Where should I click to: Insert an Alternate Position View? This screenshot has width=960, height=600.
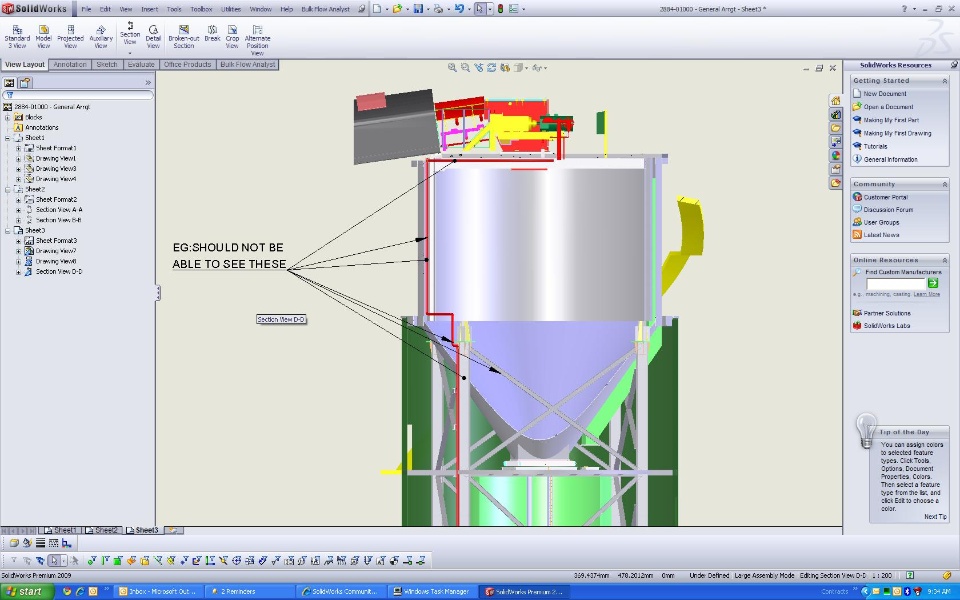257,40
